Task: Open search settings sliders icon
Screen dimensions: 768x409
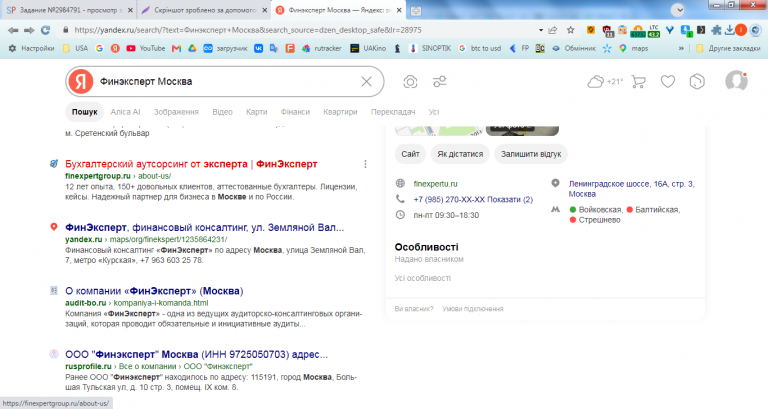Action: (x=439, y=81)
